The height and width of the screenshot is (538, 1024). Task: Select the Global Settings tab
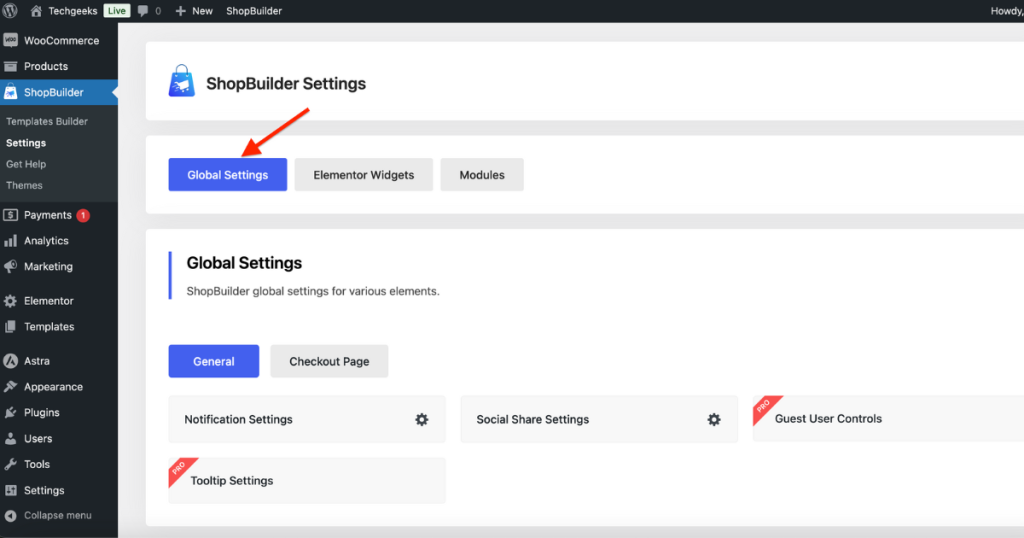[227, 175]
